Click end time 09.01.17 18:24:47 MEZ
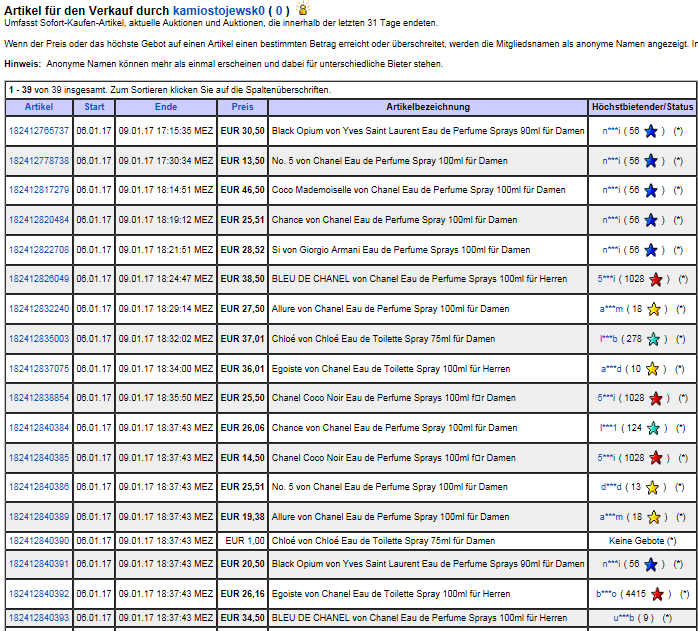Image resolution: width=698 pixels, height=631 pixels. [166, 279]
